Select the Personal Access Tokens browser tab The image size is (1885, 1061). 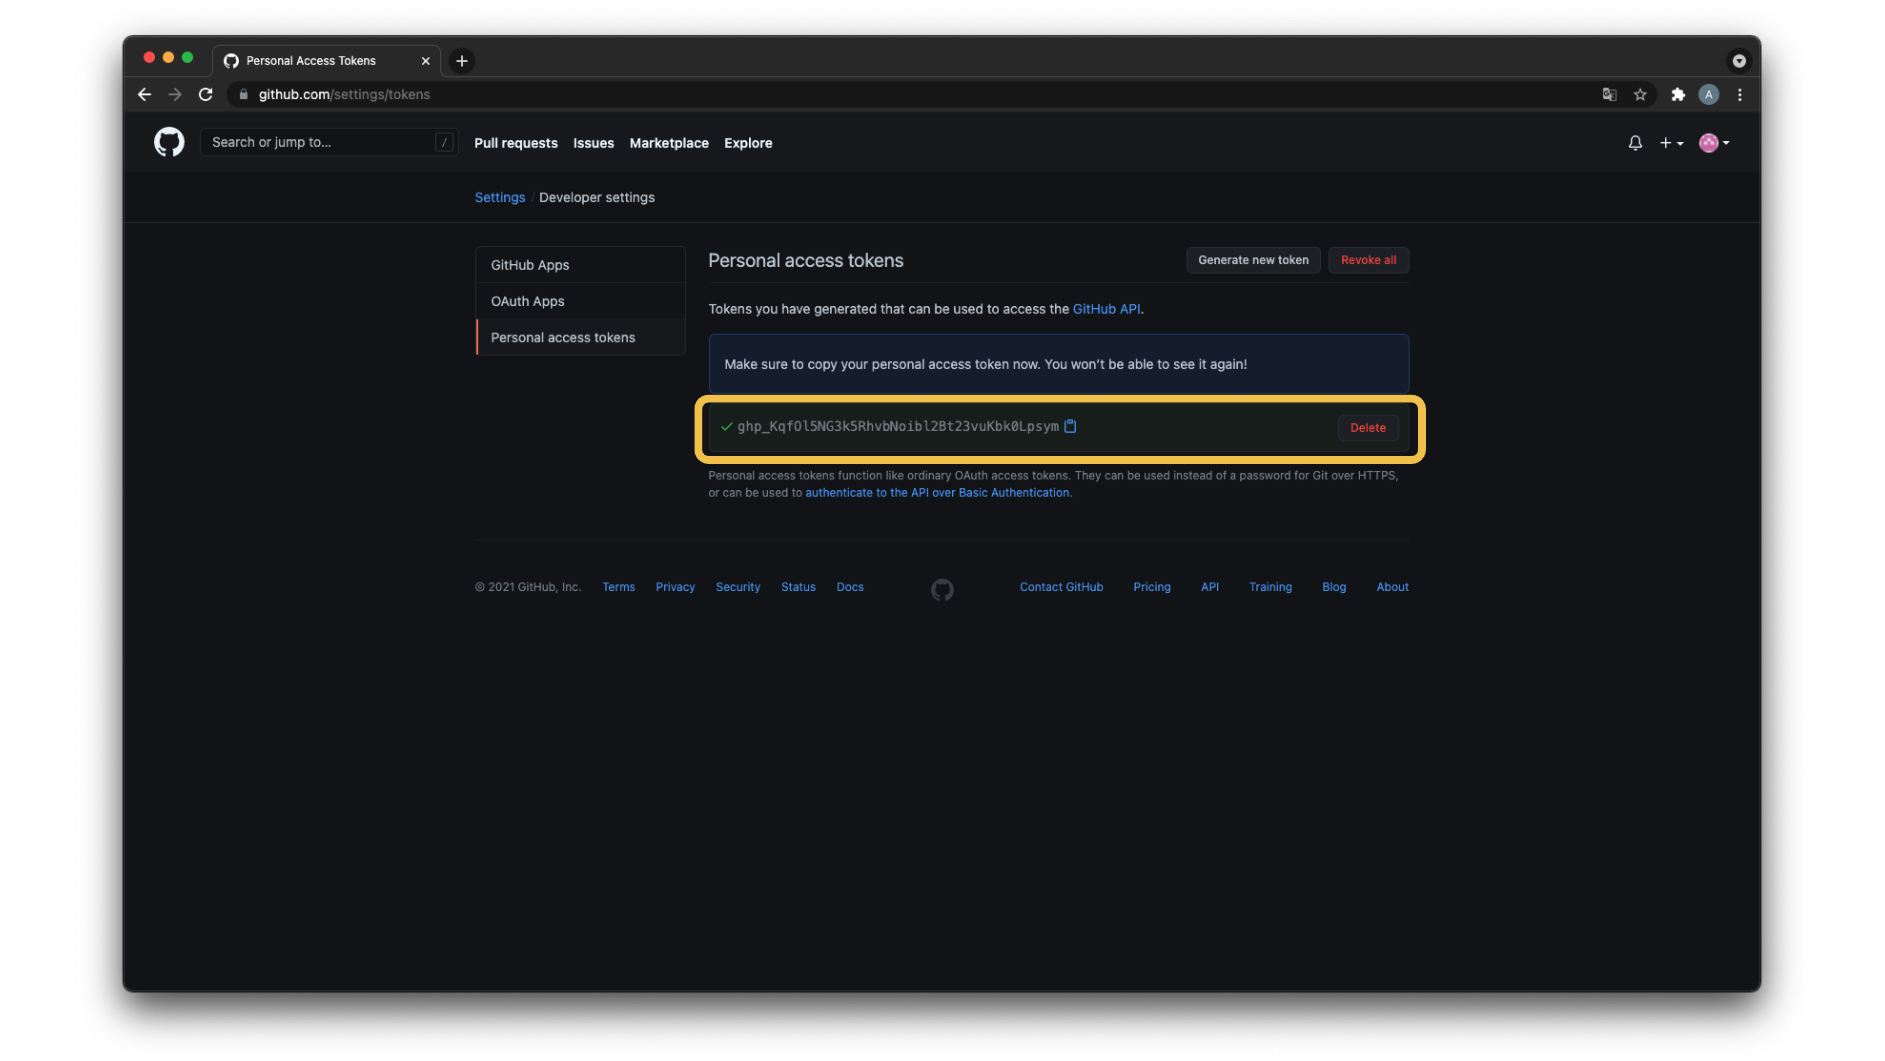coord(325,61)
